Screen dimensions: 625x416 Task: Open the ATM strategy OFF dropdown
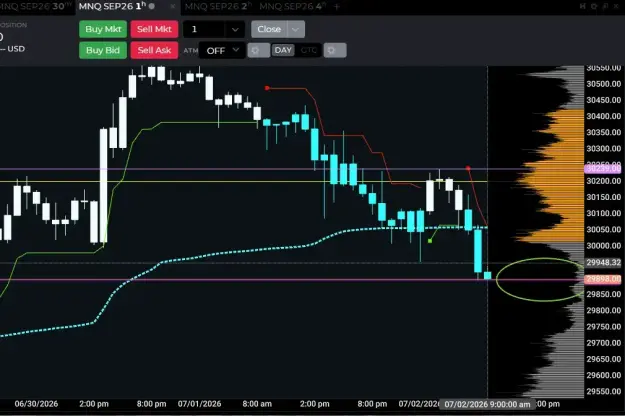[x=222, y=50]
